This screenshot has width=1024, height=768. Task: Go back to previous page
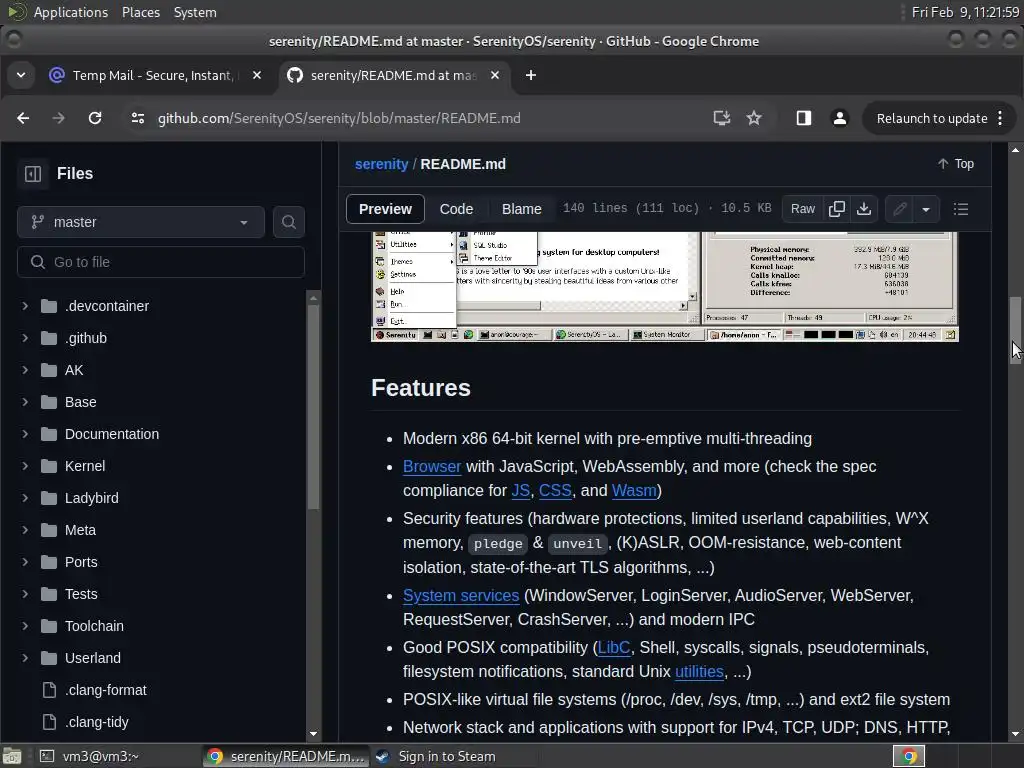pos(24,118)
